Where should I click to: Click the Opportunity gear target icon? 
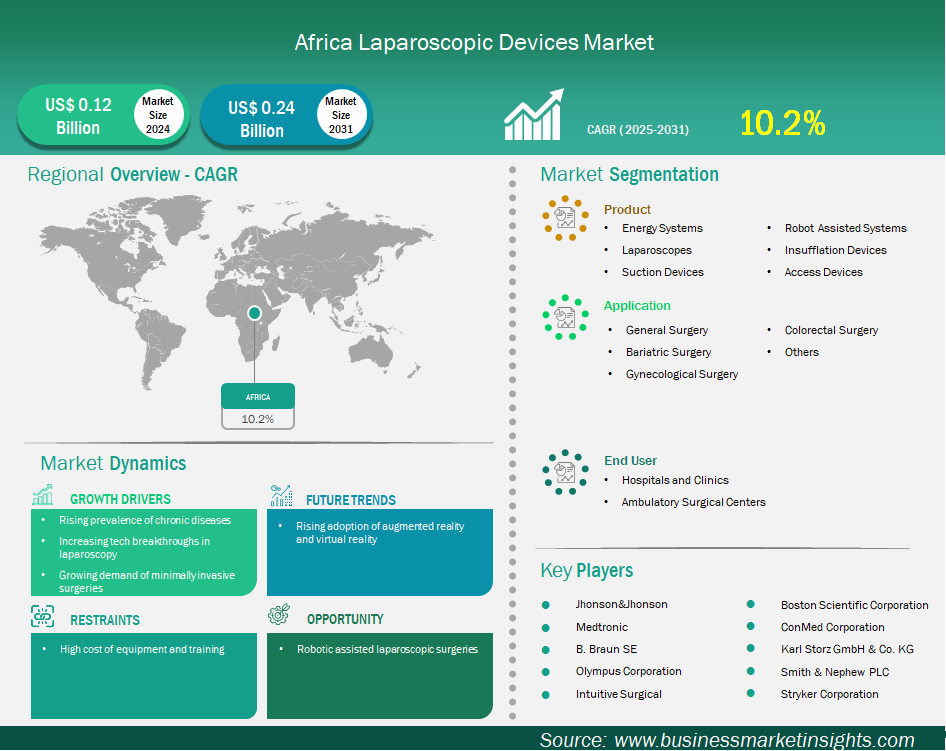pos(279,614)
